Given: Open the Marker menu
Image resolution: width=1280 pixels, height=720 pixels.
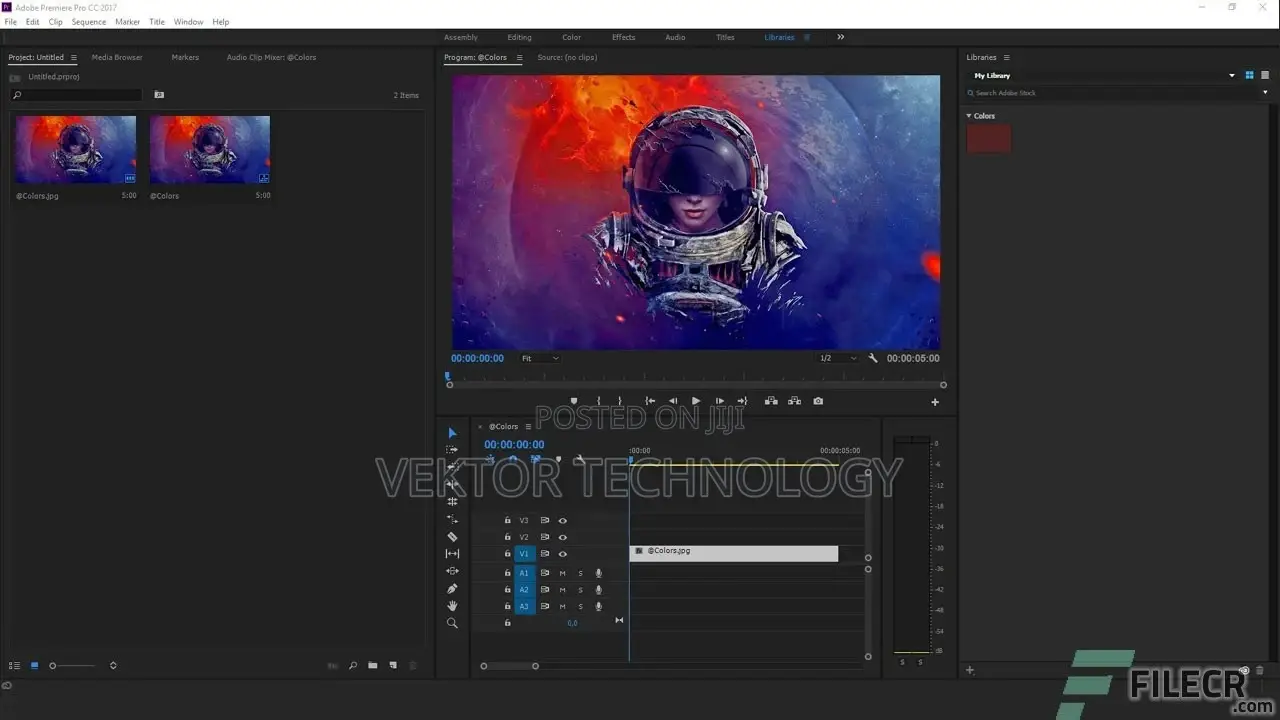Looking at the screenshot, I should click(128, 21).
